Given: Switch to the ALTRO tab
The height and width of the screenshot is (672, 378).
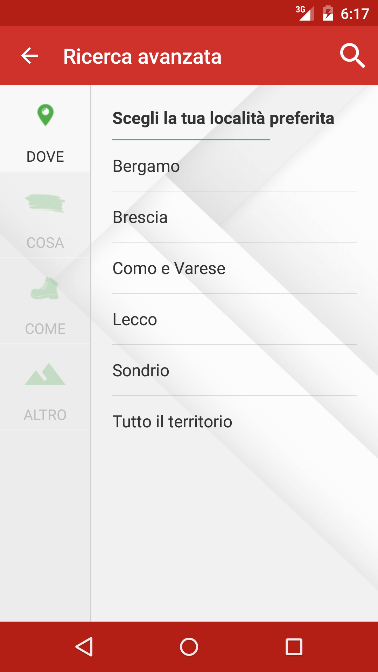Looking at the screenshot, I should click(x=45, y=387).
